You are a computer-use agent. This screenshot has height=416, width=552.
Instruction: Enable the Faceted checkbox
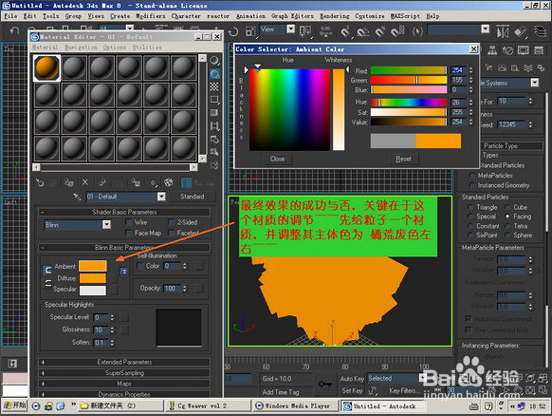tap(171, 233)
